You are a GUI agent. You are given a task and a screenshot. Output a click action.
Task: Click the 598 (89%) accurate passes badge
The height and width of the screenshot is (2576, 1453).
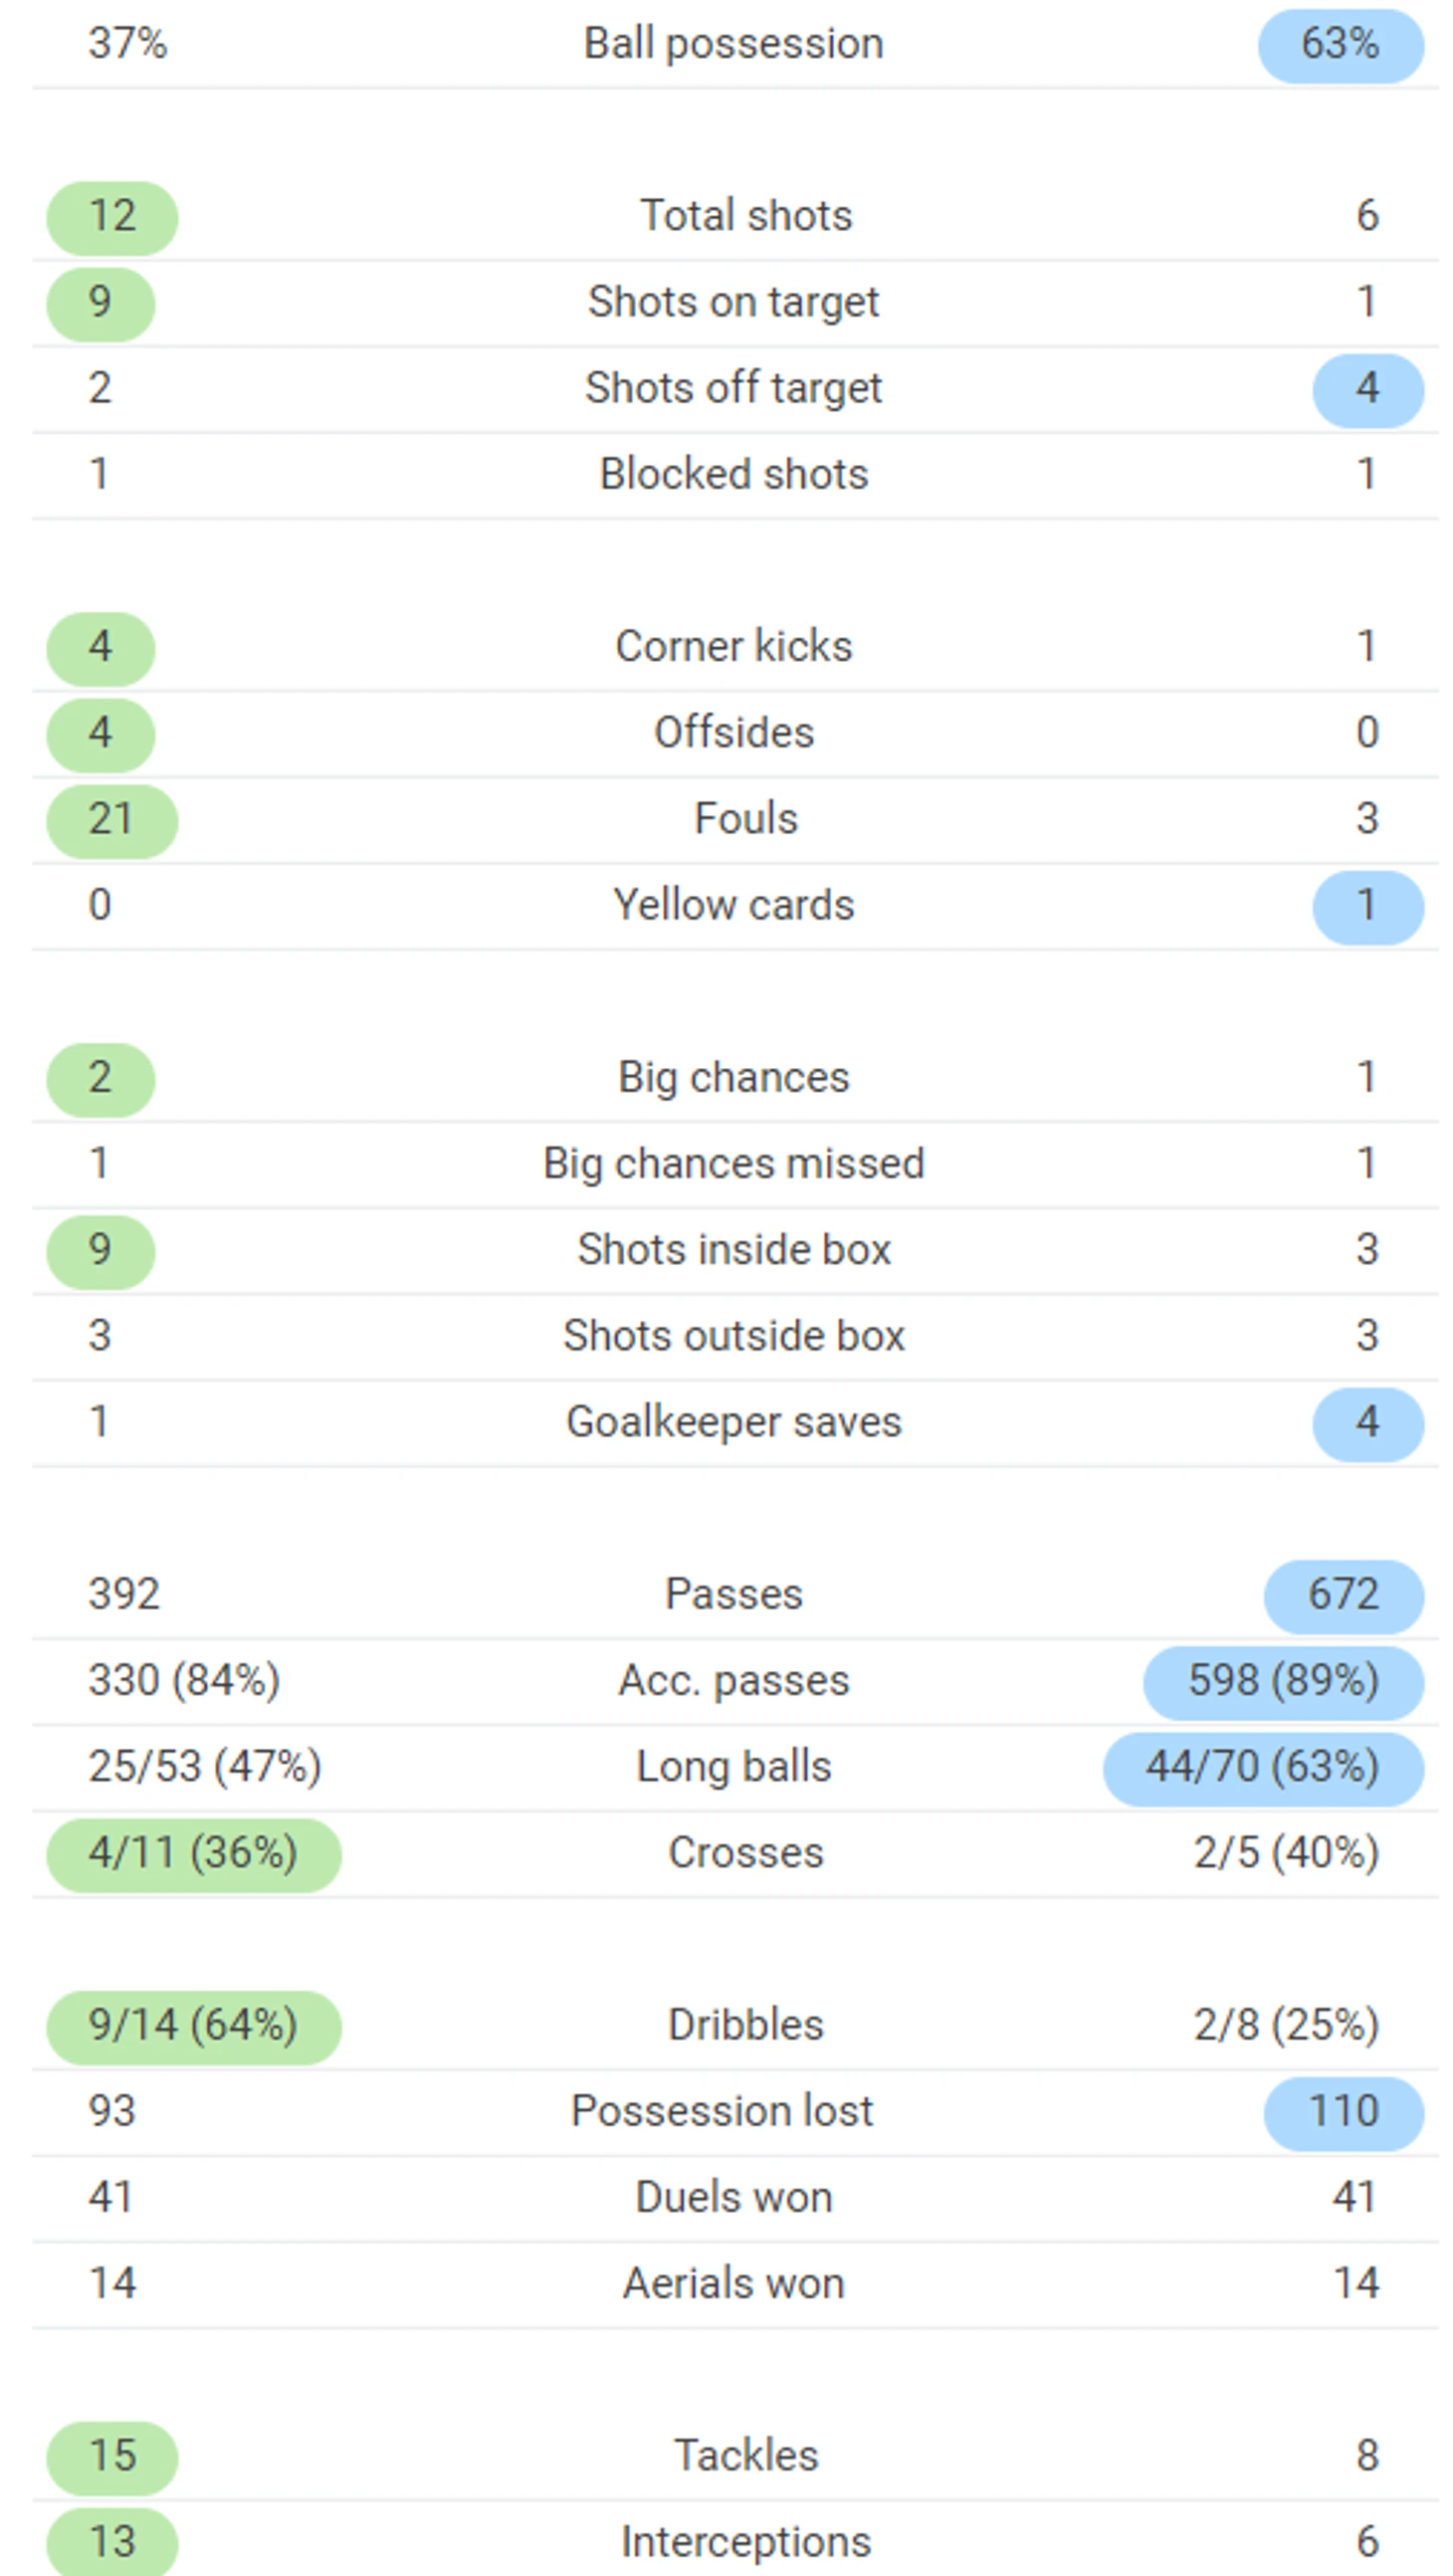[1283, 1682]
